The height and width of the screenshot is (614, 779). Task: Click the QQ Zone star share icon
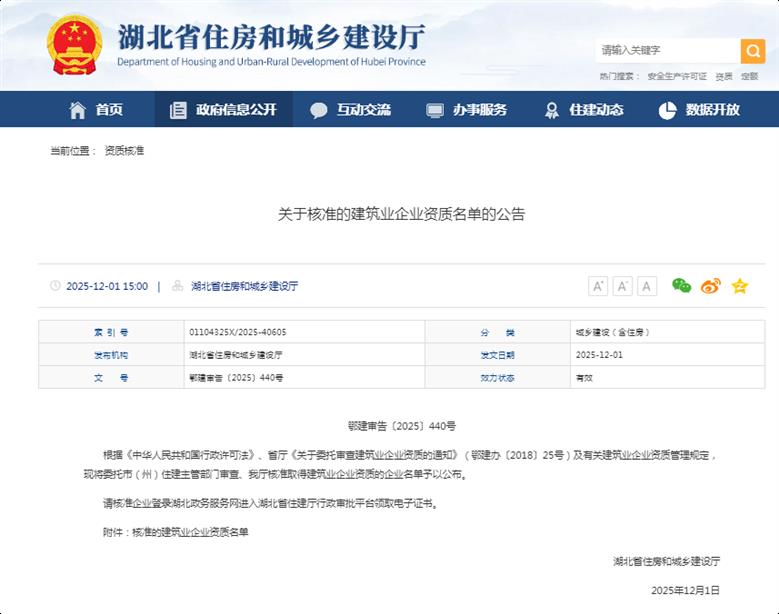coord(739,286)
